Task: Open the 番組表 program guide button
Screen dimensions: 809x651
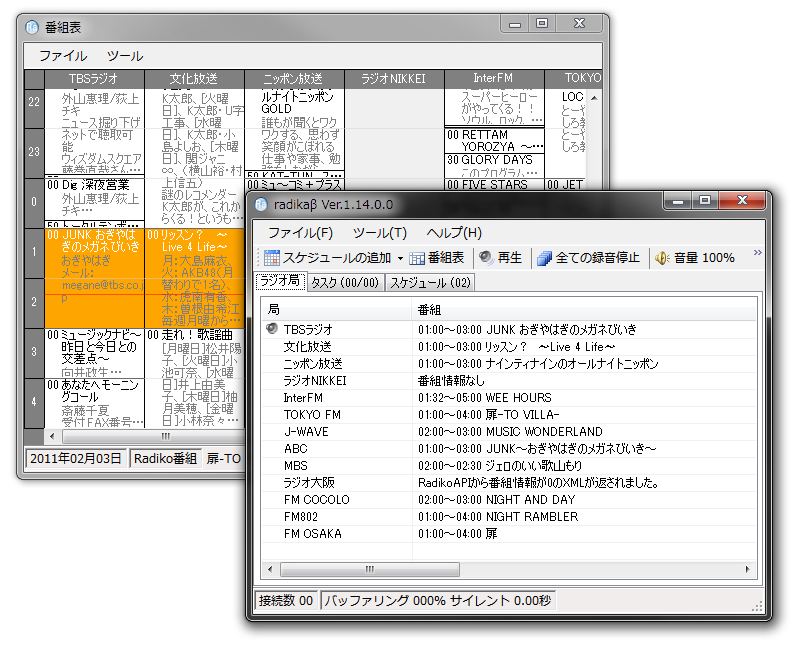Action: coord(436,257)
